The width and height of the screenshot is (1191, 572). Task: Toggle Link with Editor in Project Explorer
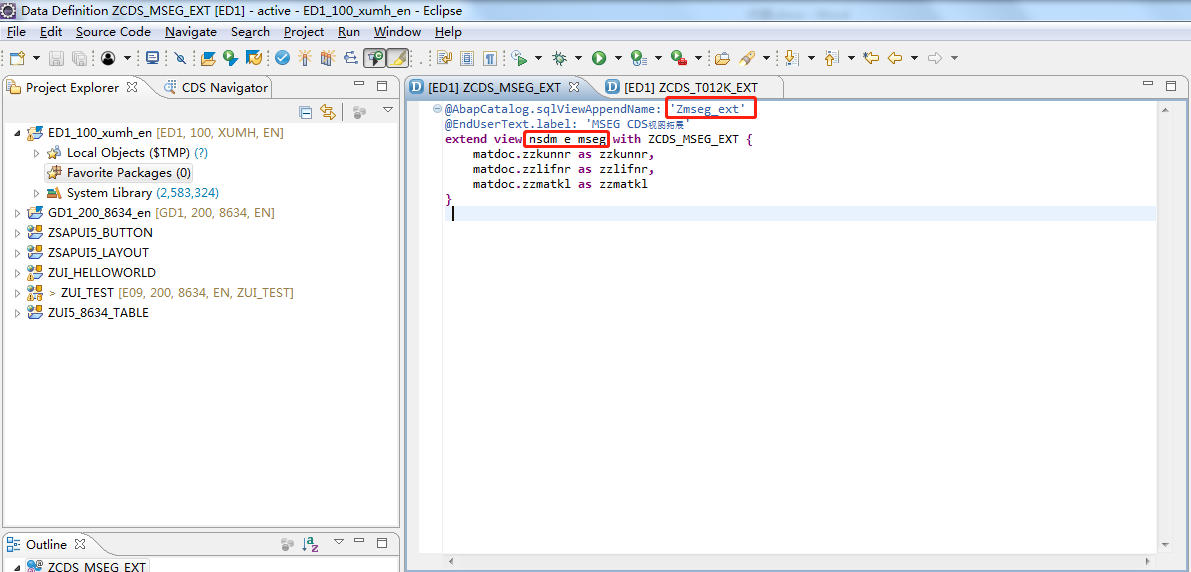(x=327, y=112)
